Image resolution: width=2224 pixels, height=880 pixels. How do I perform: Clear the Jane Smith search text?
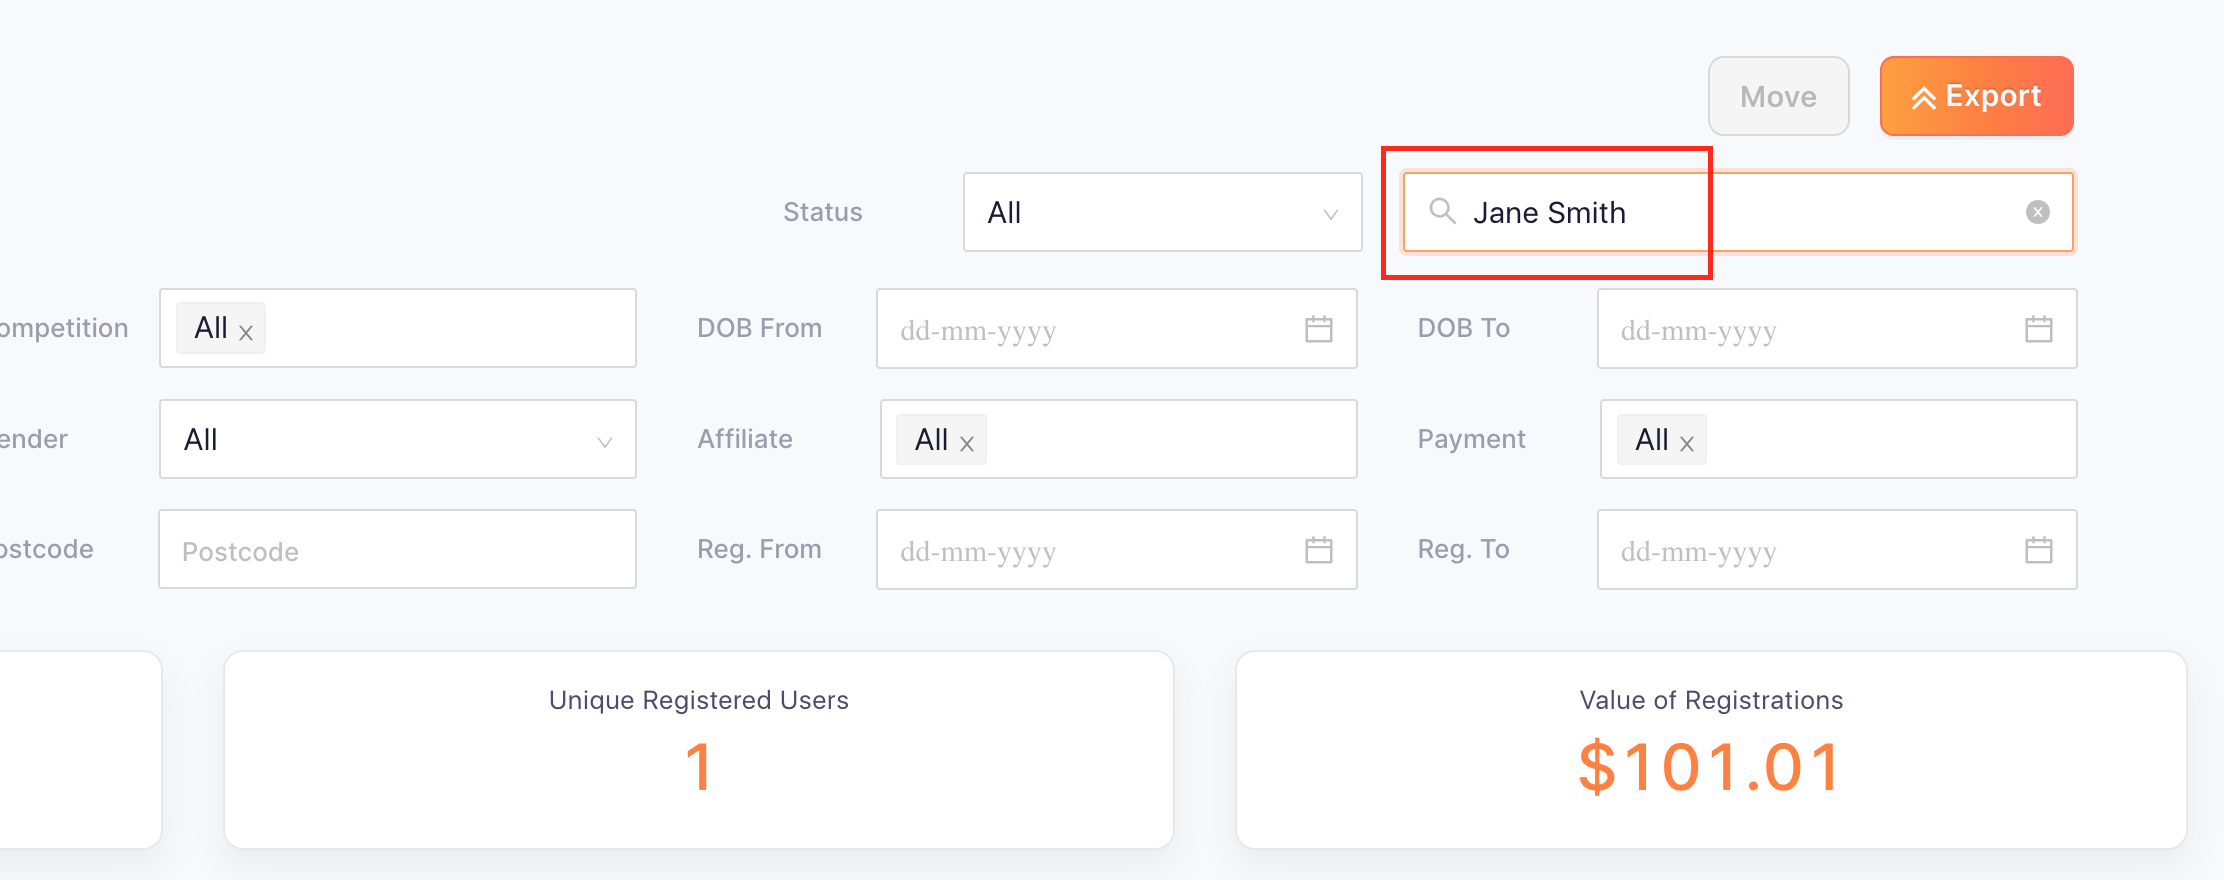pyautogui.click(x=2037, y=212)
